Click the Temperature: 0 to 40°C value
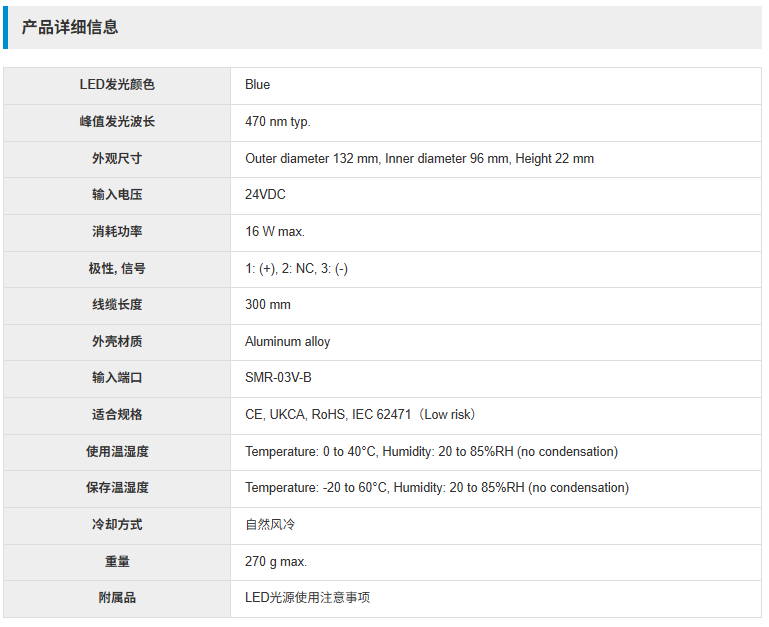This screenshot has width=769, height=627. (432, 451)
